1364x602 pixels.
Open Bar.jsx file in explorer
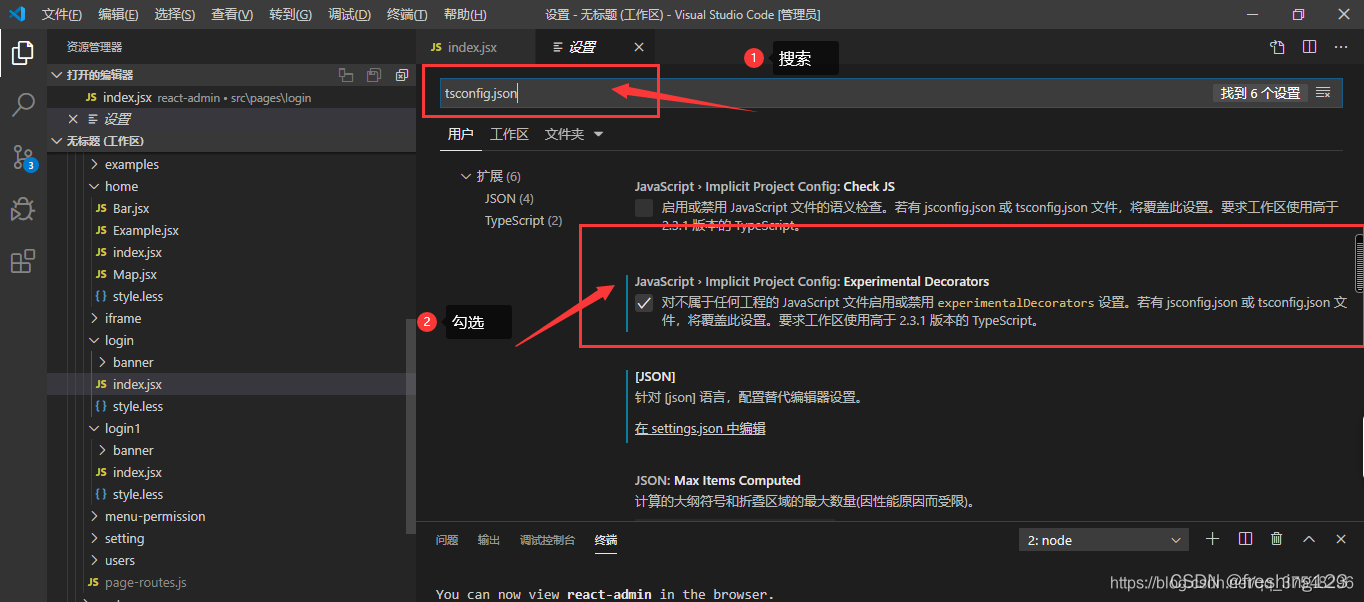click(x=131, y=208)
